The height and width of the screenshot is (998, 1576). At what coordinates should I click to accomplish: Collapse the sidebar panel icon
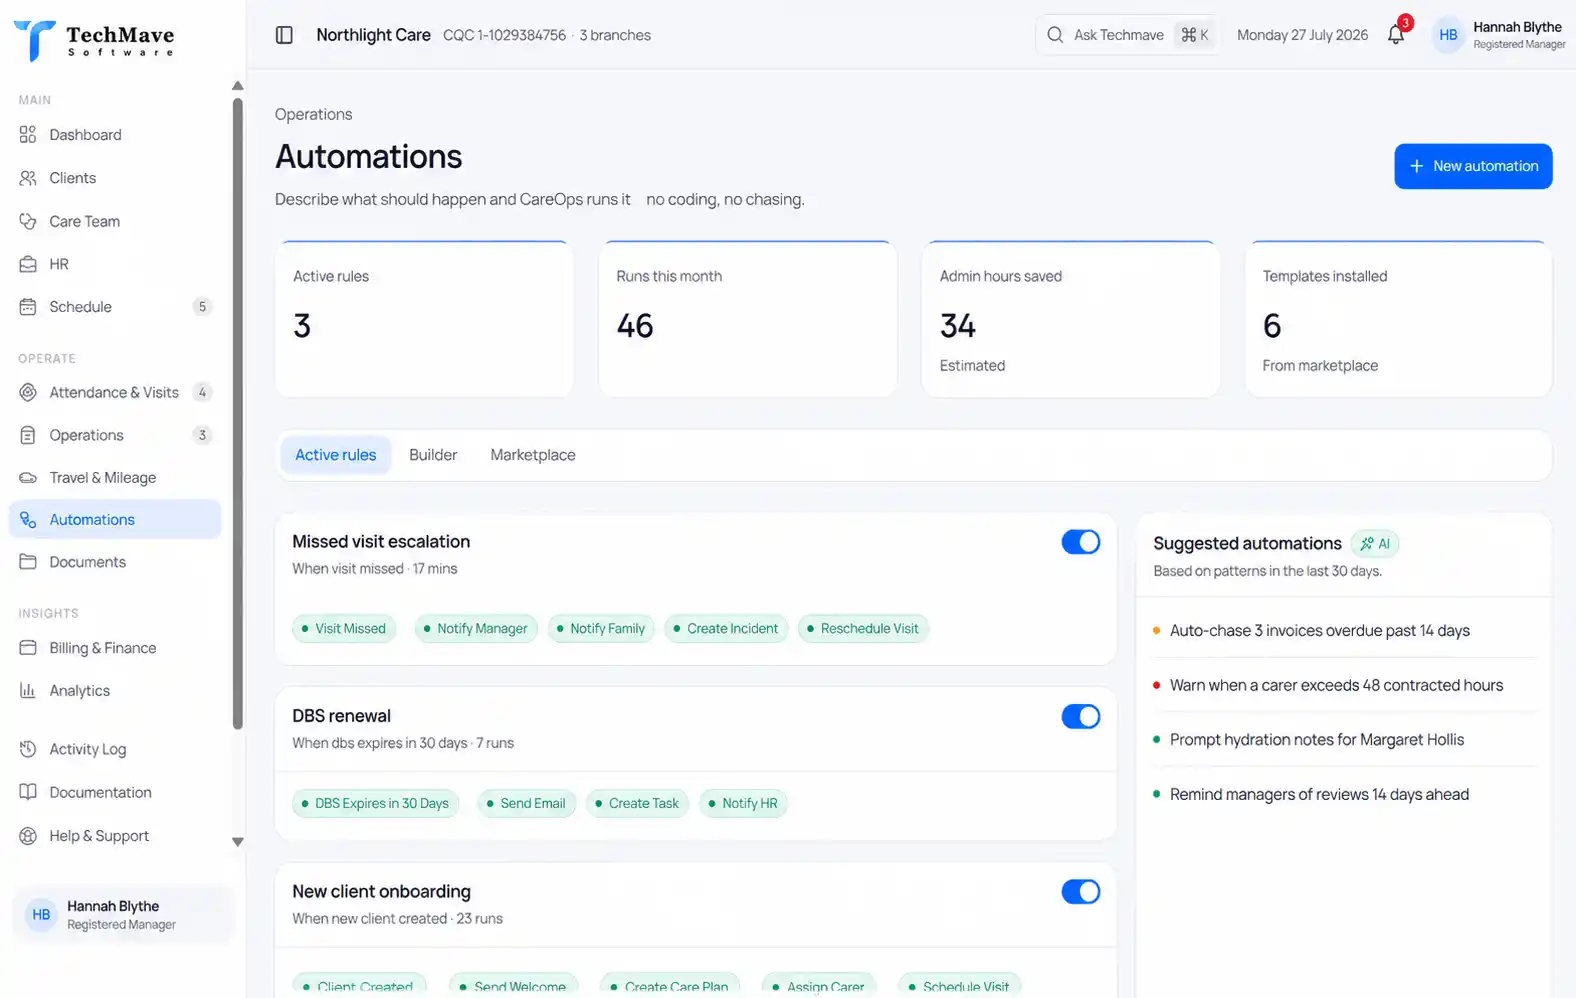[x=284, y=35]
